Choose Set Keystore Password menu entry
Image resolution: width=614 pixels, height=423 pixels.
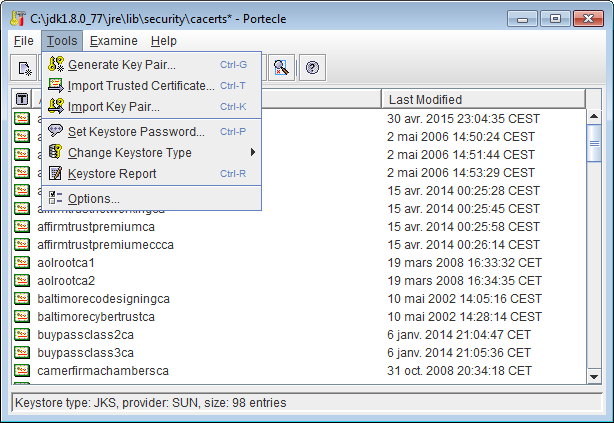pos(136,132)
